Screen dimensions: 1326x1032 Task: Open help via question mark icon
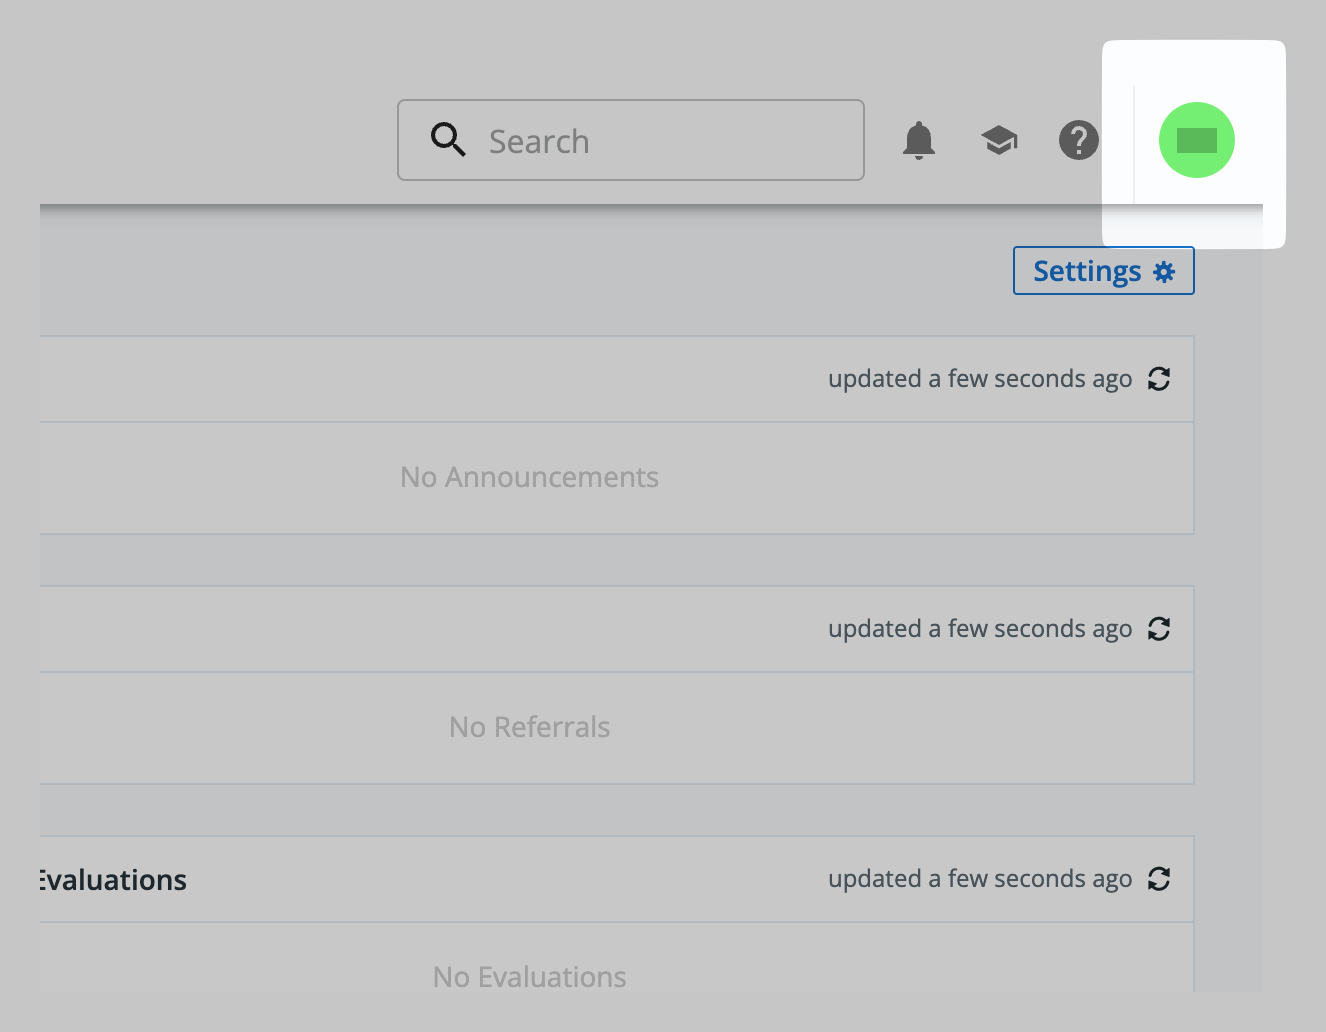click(x=1078, y=141)
